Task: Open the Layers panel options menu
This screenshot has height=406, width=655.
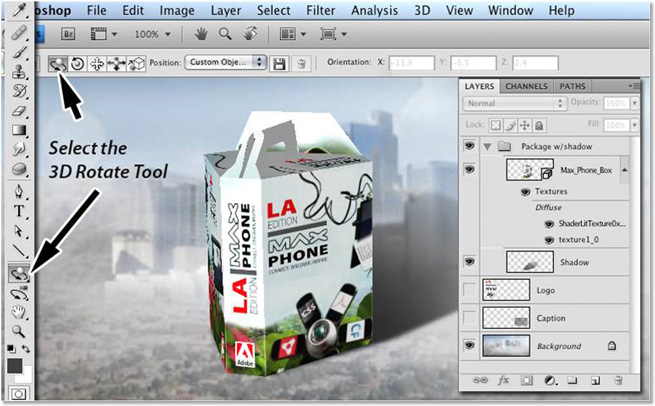Action: tap(634, 86)
